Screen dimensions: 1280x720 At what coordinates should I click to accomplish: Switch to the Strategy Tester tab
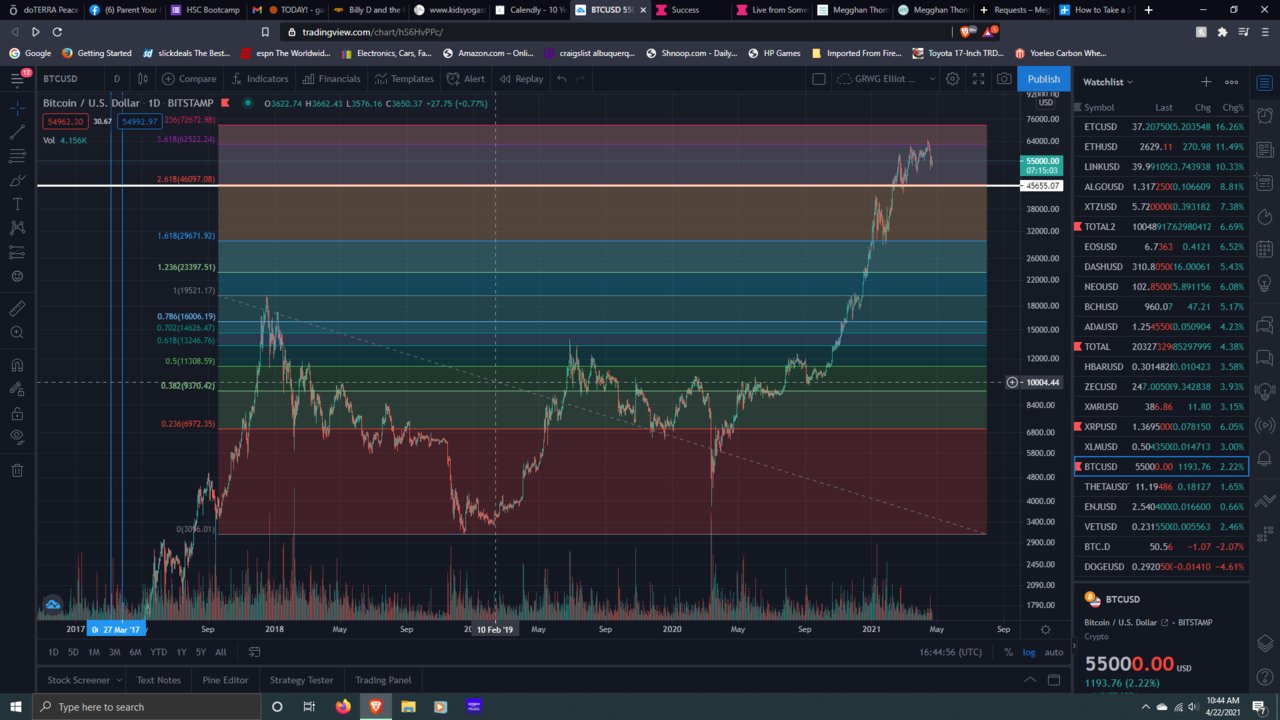[x=301, y=680]
